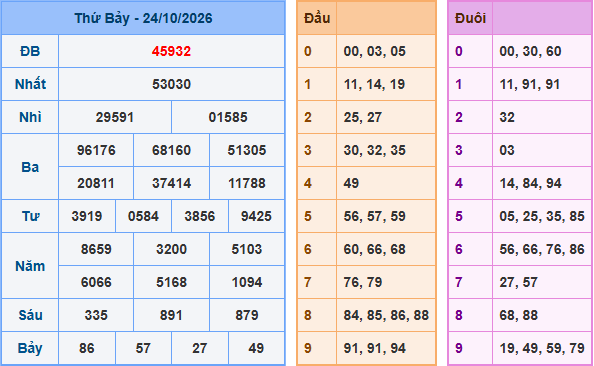Click the first prize number 53030
The height and width of the screenshot is (366, 594).
click(x=171, y=84)
